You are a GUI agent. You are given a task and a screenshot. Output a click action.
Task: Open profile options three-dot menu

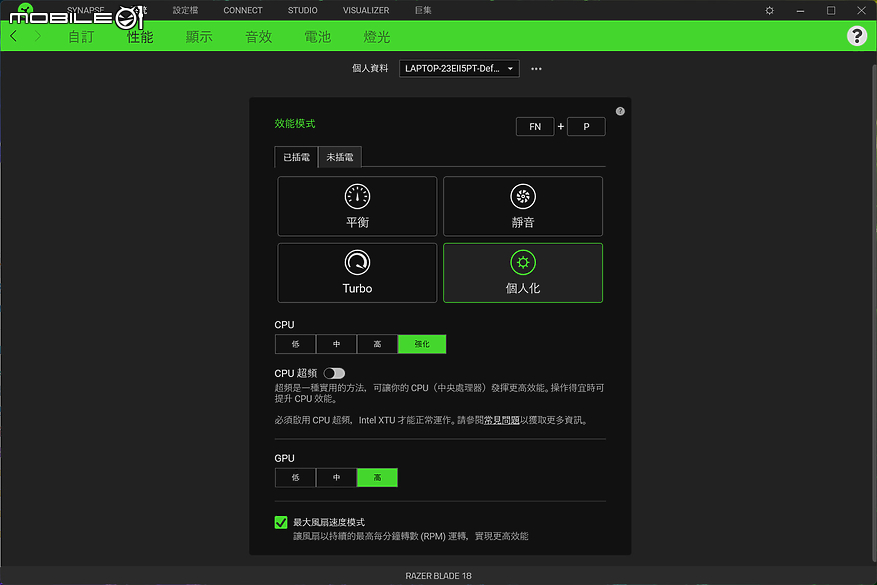coord(536,69)
